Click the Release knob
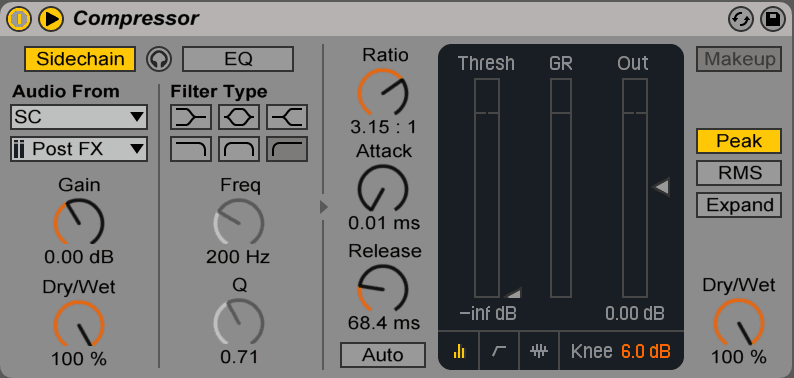The width and height of the screenshot is (794, 378). point(383,288)
